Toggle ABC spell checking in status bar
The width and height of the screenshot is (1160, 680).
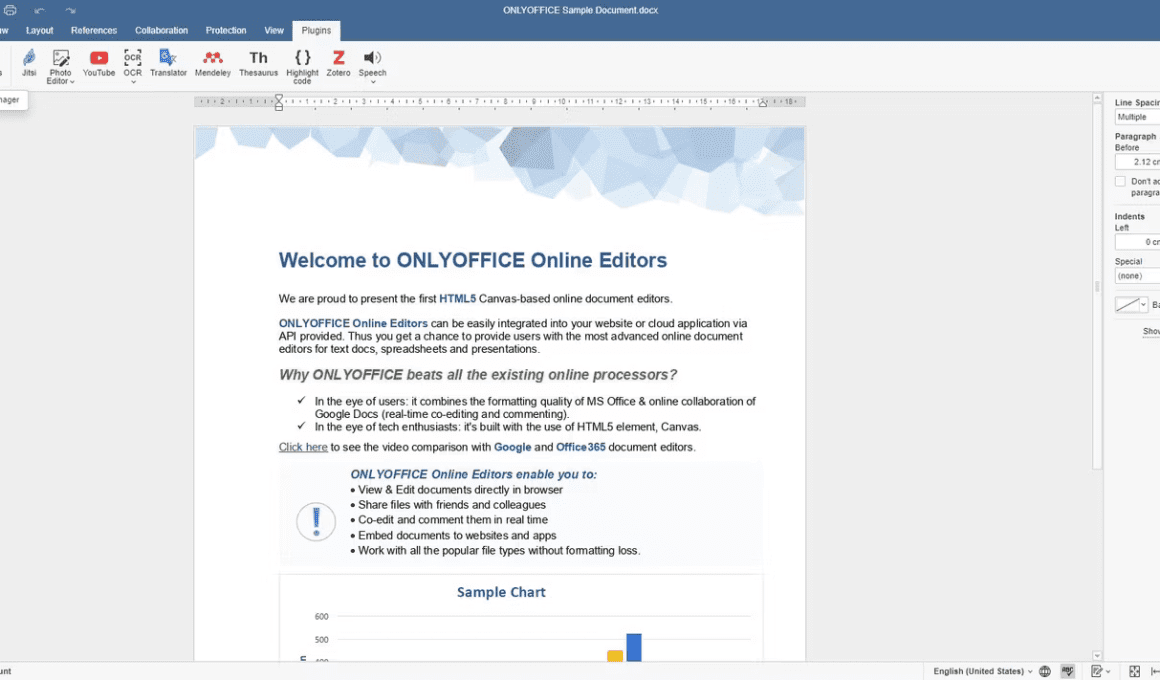[x=1068, y=671]
